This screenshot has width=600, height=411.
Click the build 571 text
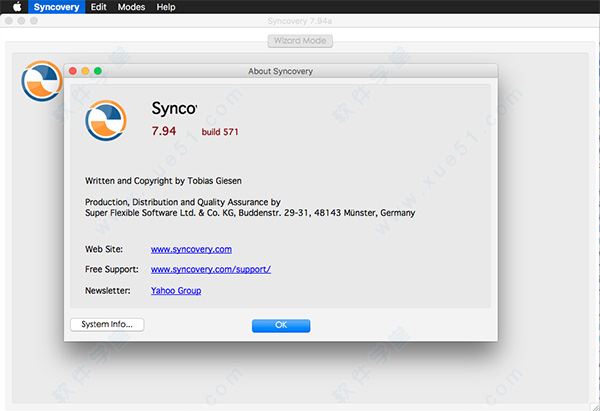coord(220,132)
